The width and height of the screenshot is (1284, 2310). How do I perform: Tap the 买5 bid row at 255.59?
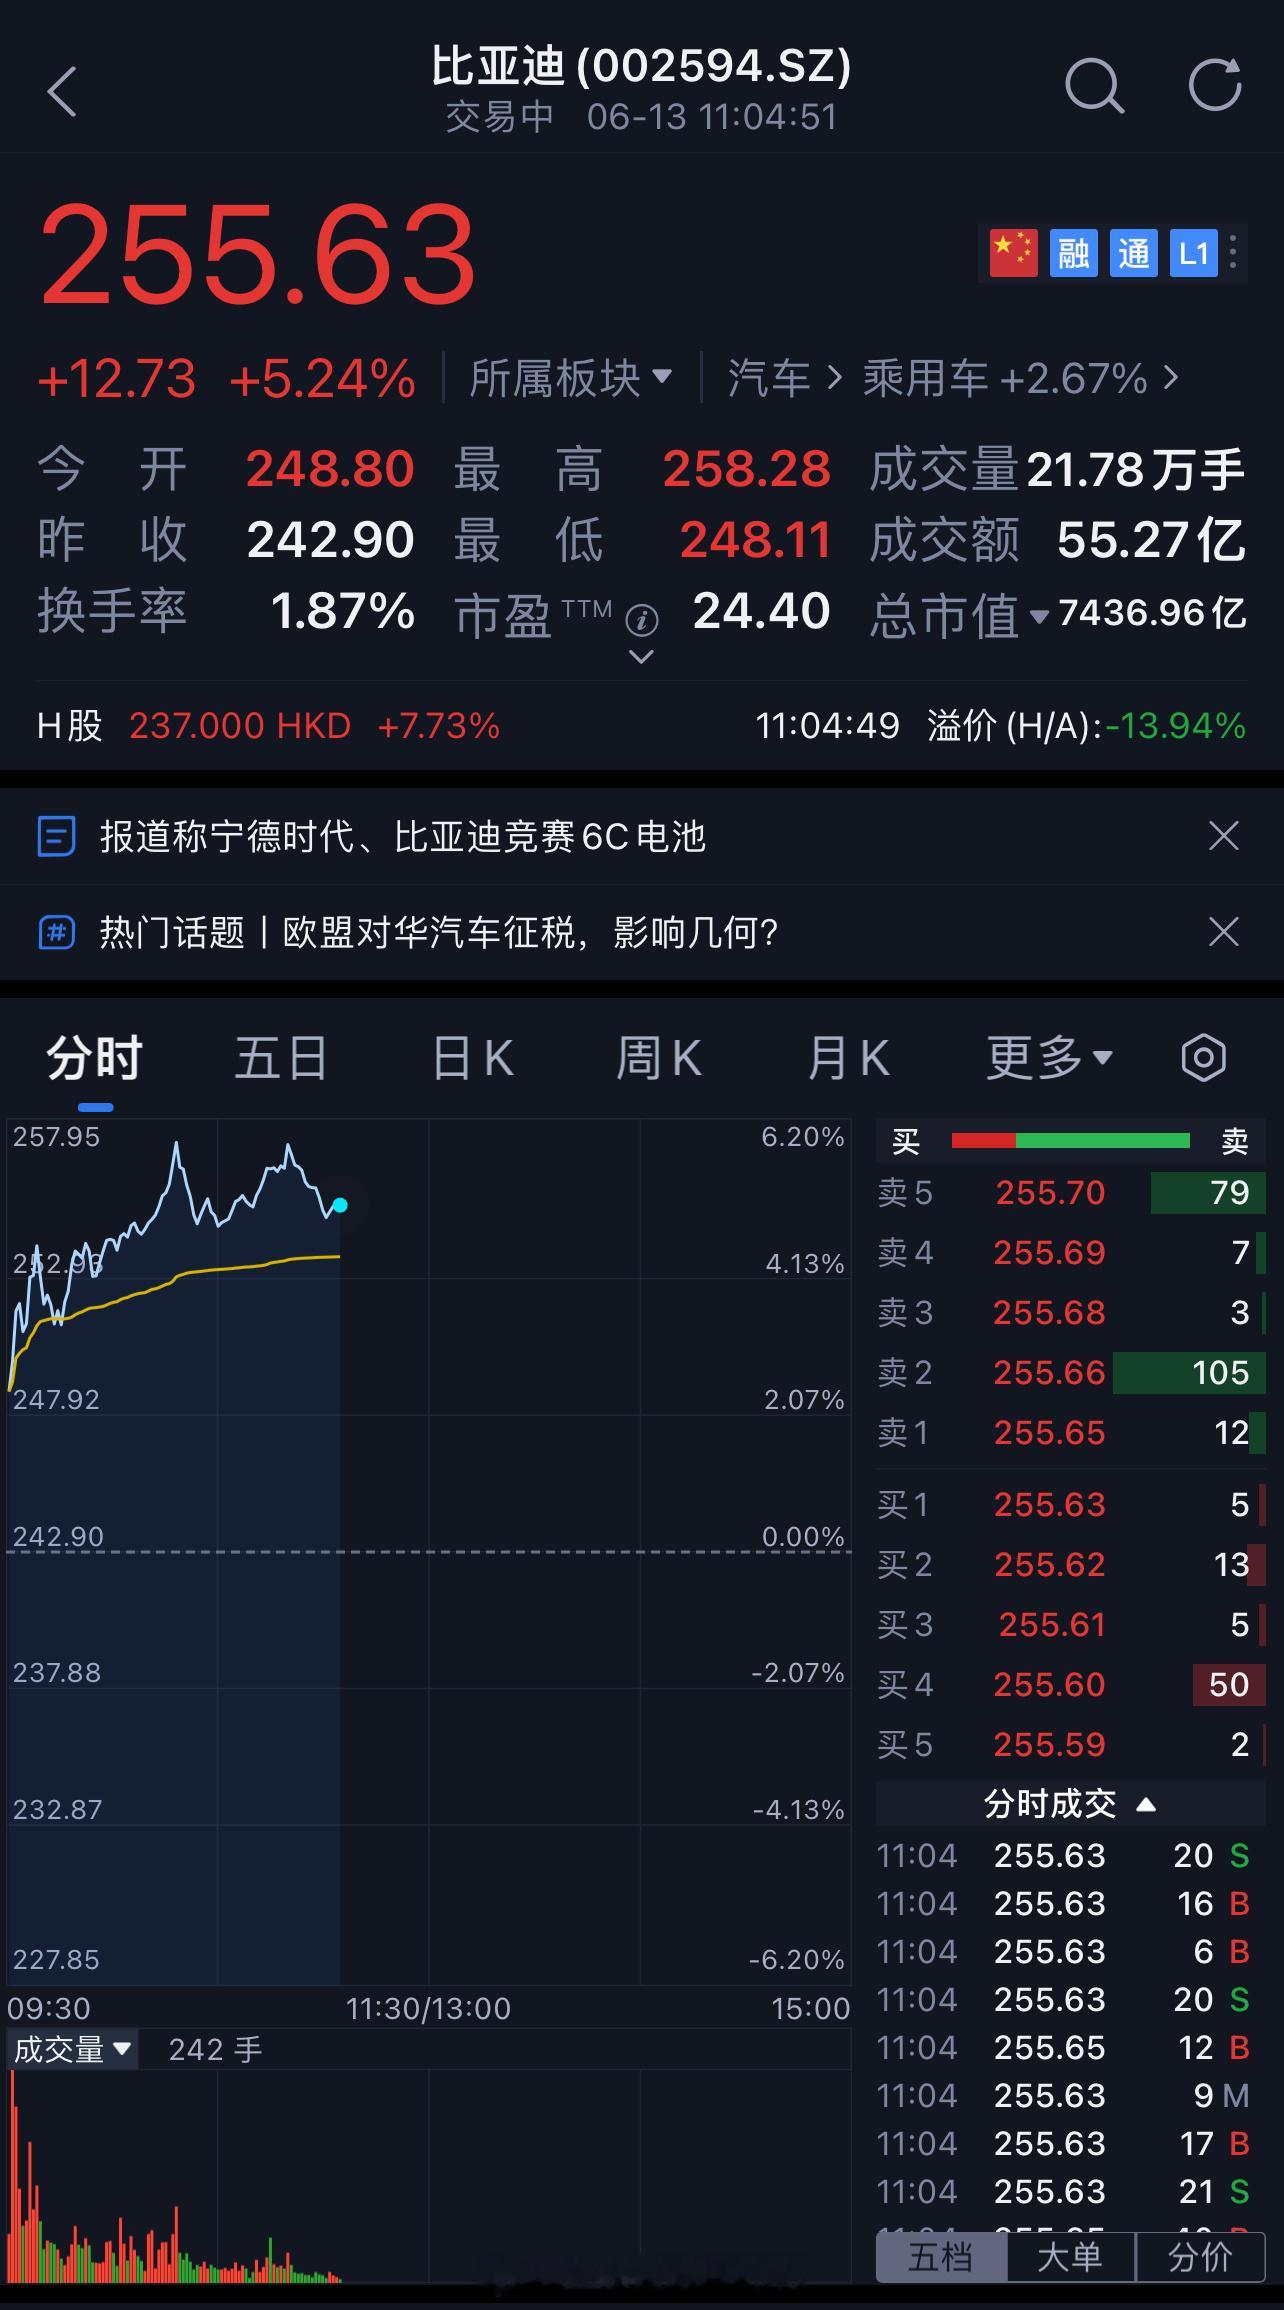tap(1071, 1745)
